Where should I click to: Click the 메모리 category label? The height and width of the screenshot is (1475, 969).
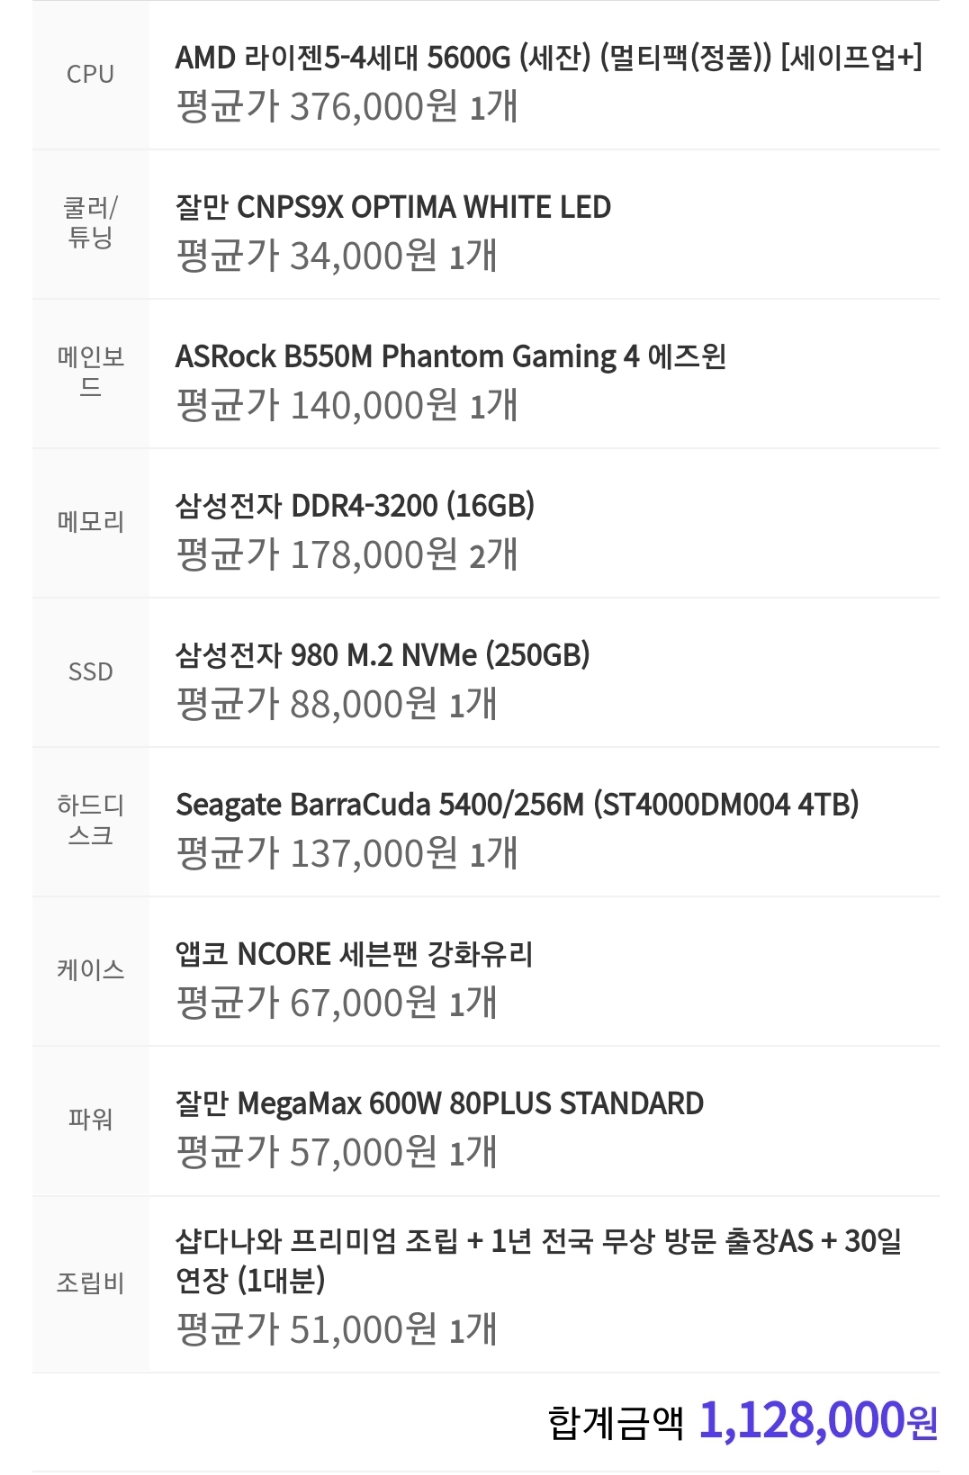pyautogui.click(x=90, y=521)
